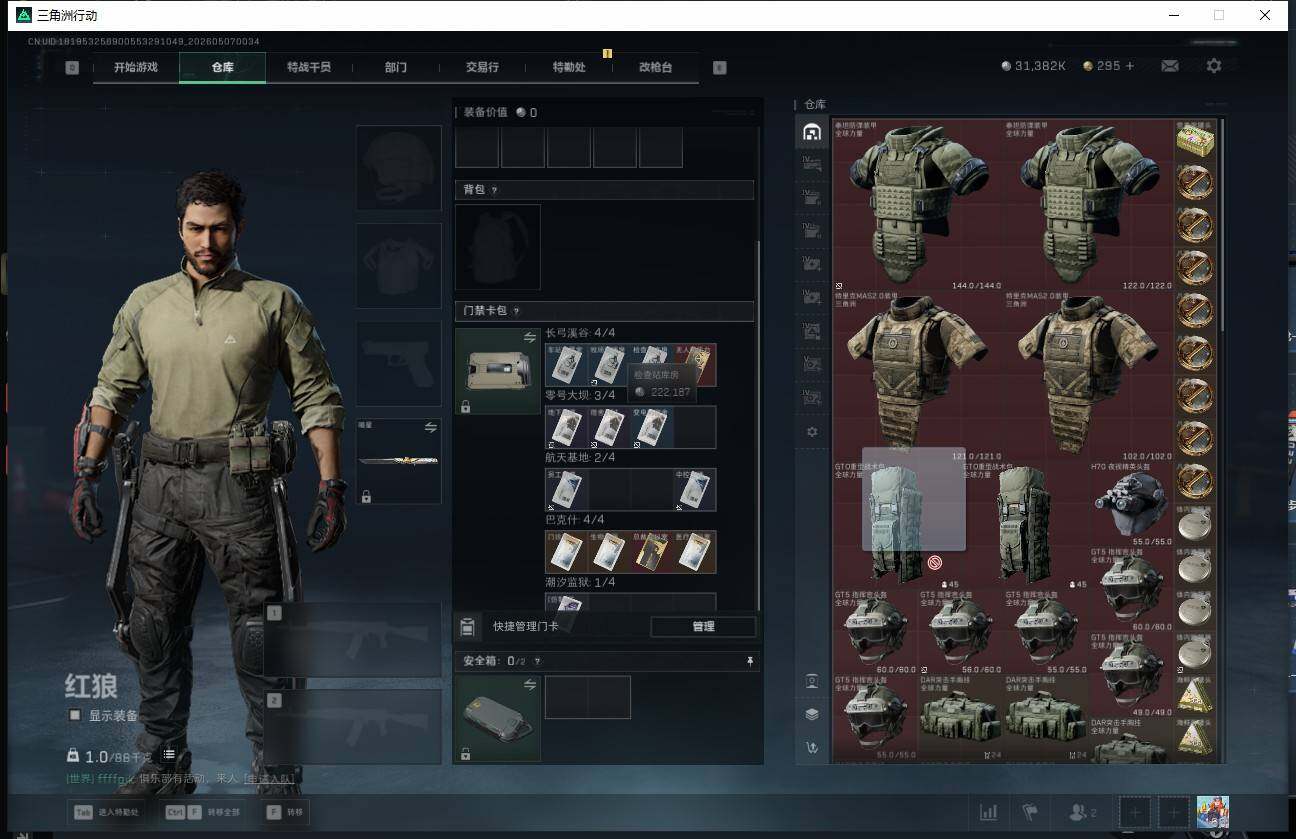Select the empty helmet equipment slot

399,168
